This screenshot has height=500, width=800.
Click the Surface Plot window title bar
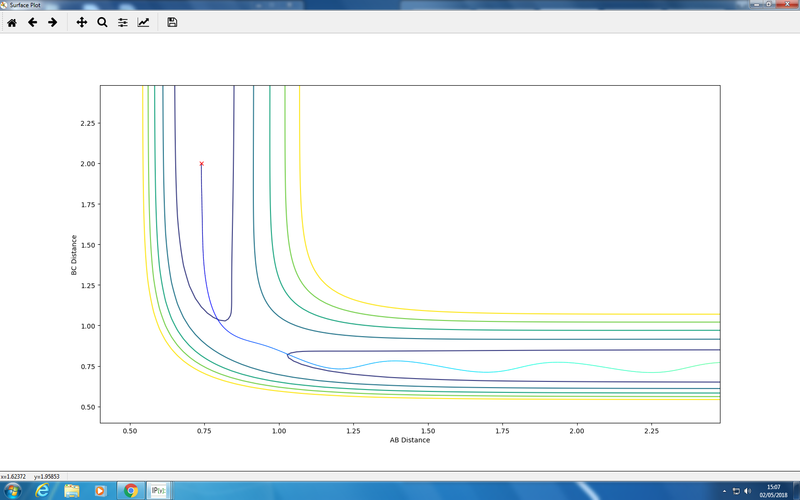pyautogui.click(x=400, y=4)
